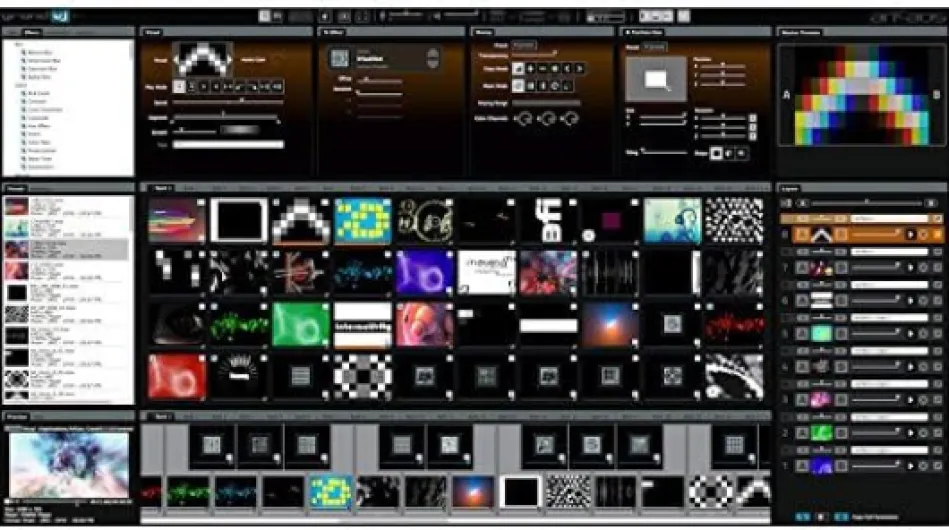Click the Transparency slider in Mixing panel
This screenshot has height=530, width=949.
[534, 54]
